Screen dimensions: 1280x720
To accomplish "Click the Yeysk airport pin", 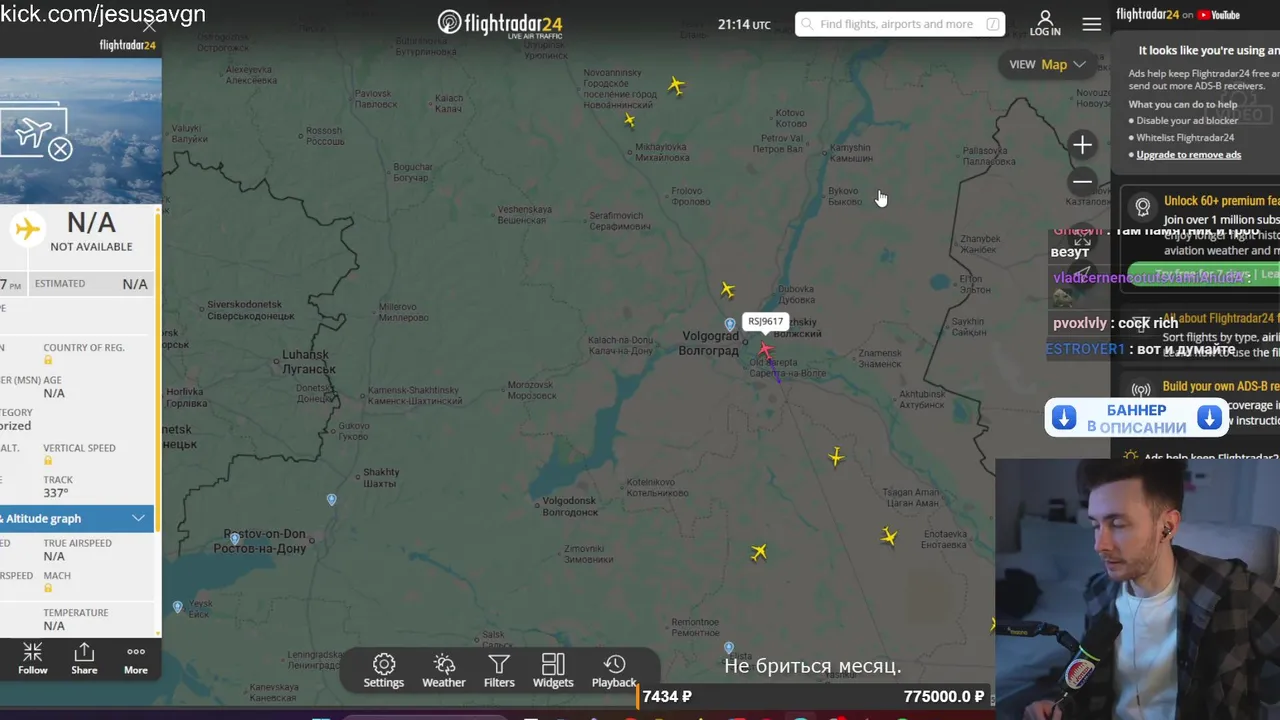I will (178, 607).
